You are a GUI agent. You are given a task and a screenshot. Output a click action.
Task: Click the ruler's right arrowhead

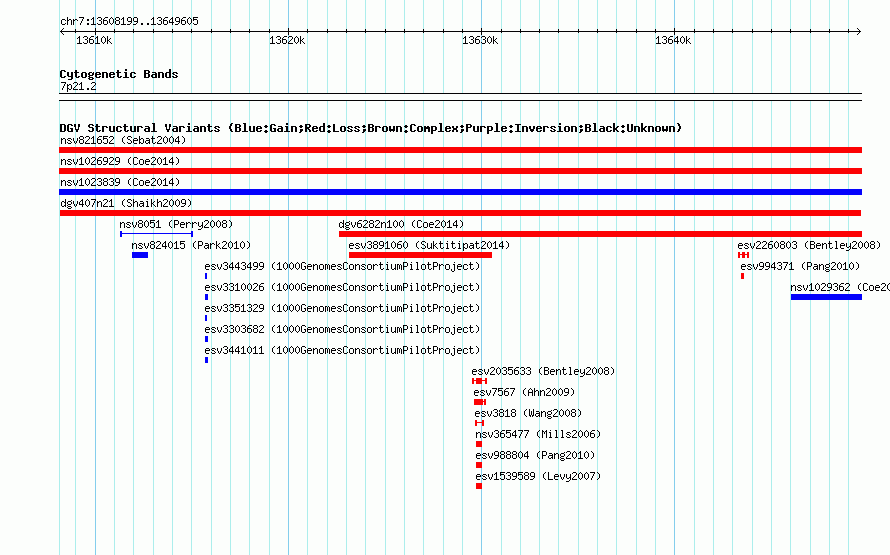pos(859,31)
